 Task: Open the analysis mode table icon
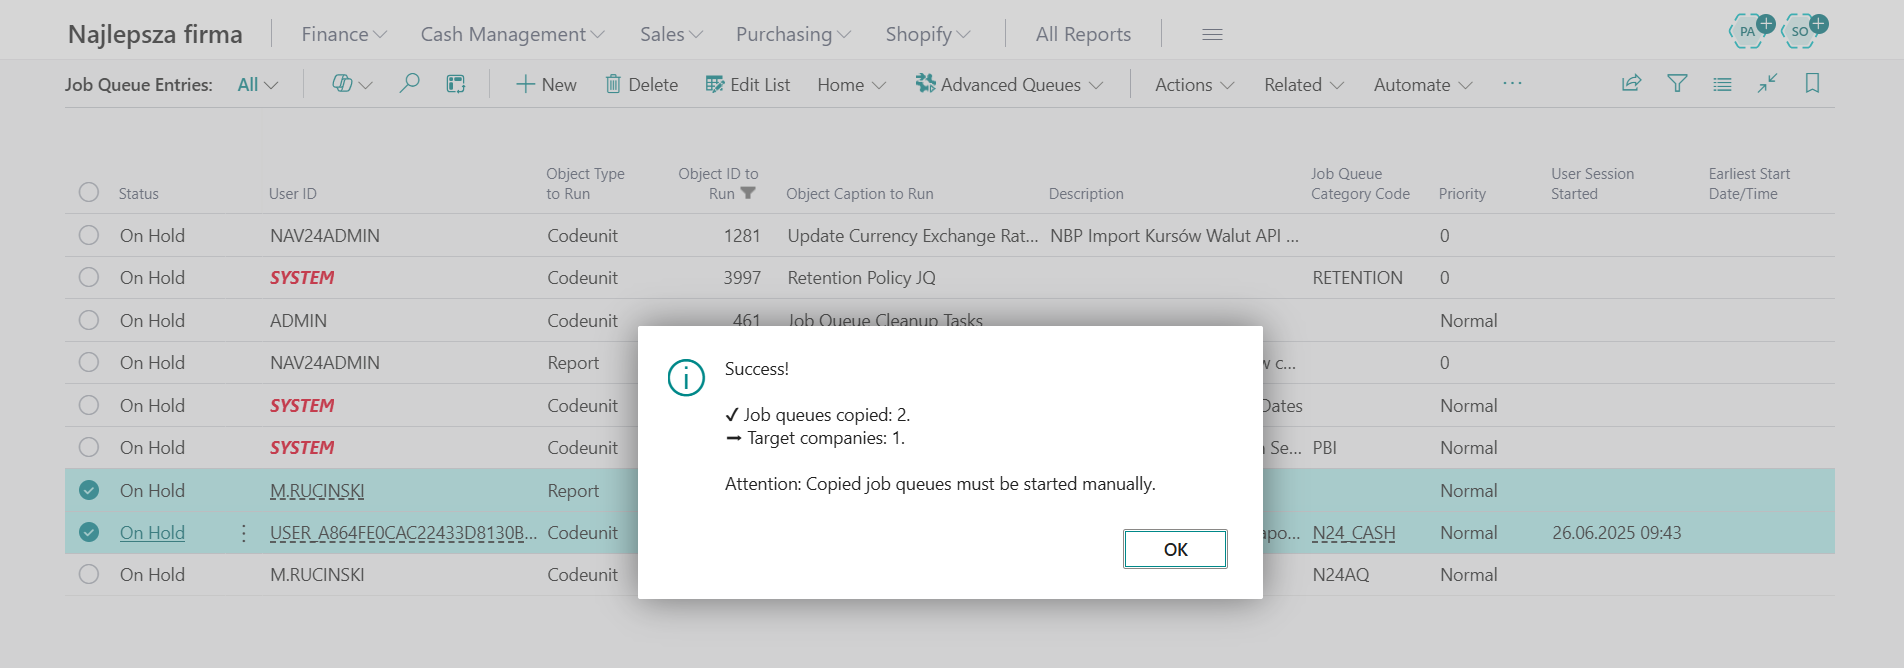pos(456,84)
